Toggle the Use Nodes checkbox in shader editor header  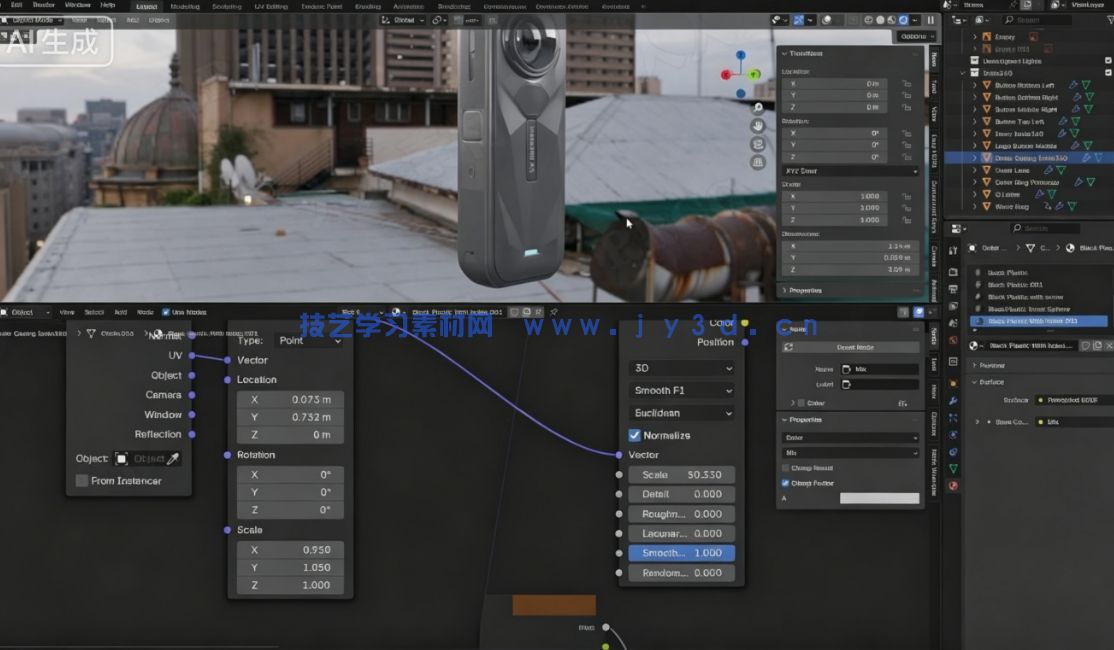pyautogui.click(x=166, y=312)
